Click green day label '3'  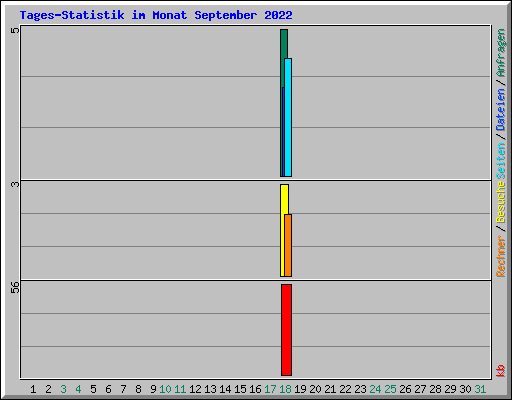63,389
